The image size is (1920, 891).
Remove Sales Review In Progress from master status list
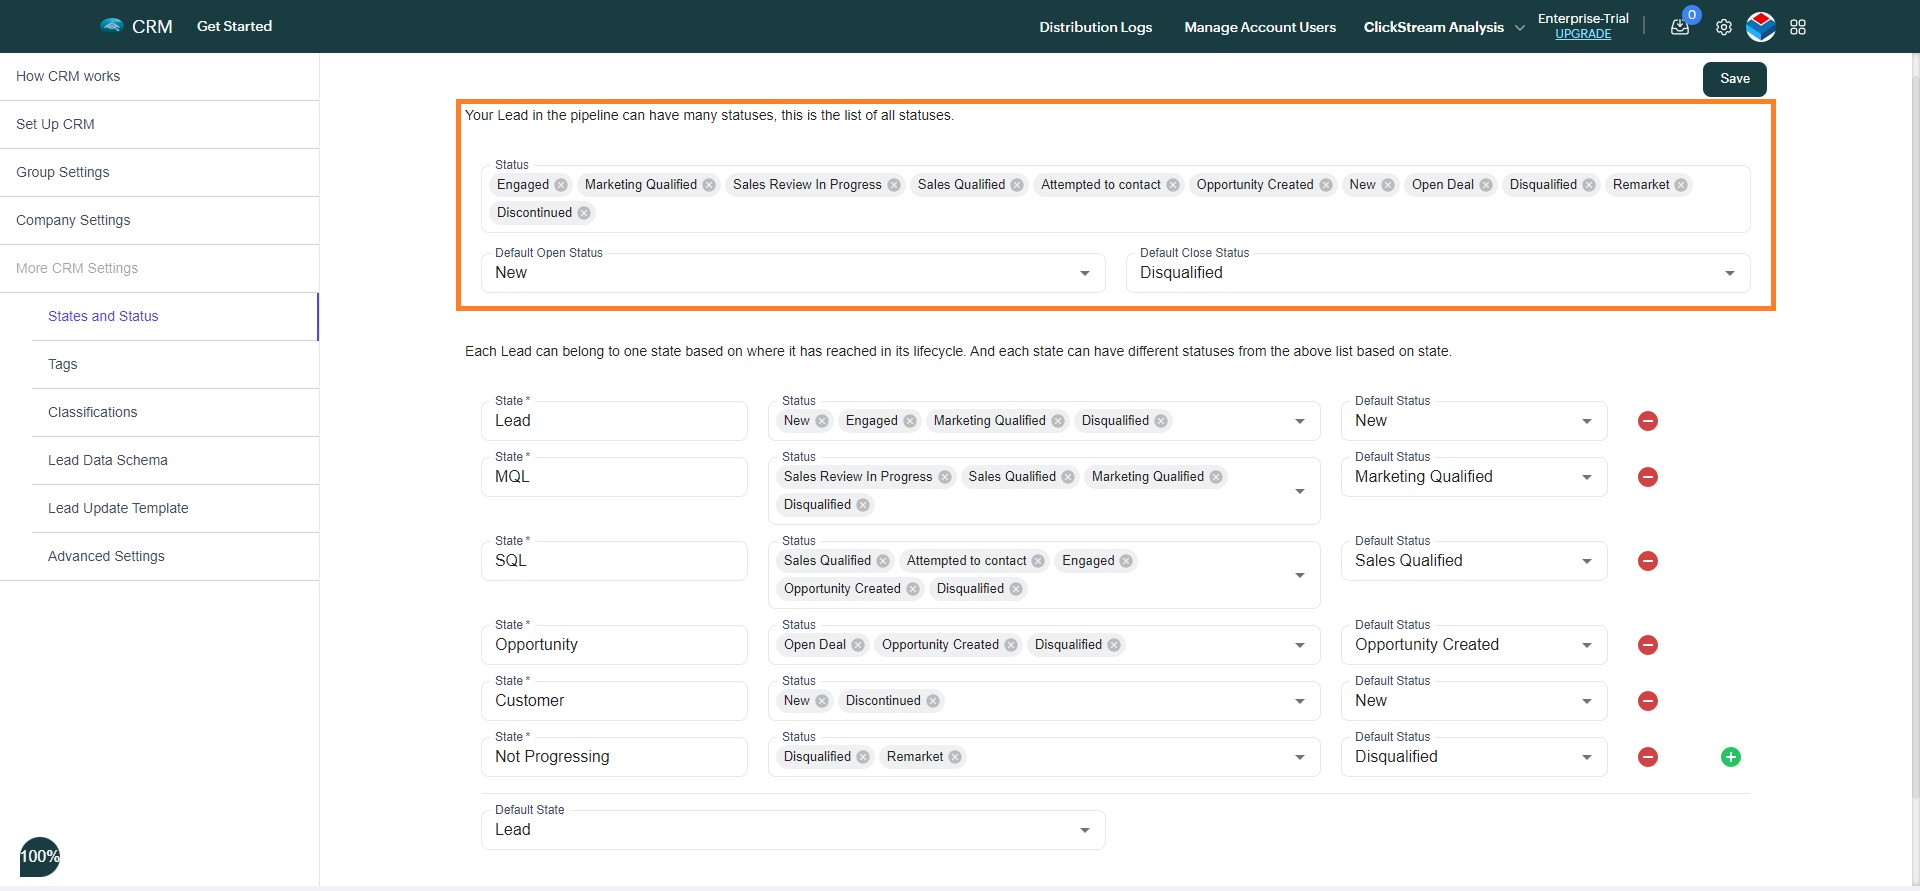(894, 185)
